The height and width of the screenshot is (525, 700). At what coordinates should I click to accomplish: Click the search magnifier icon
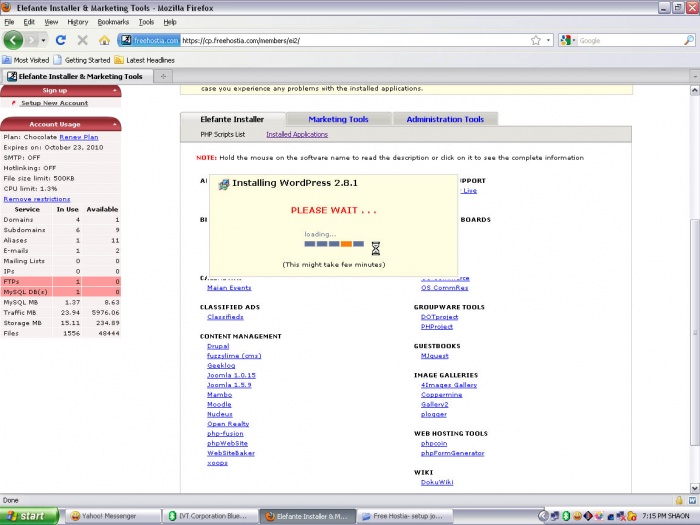688,40
